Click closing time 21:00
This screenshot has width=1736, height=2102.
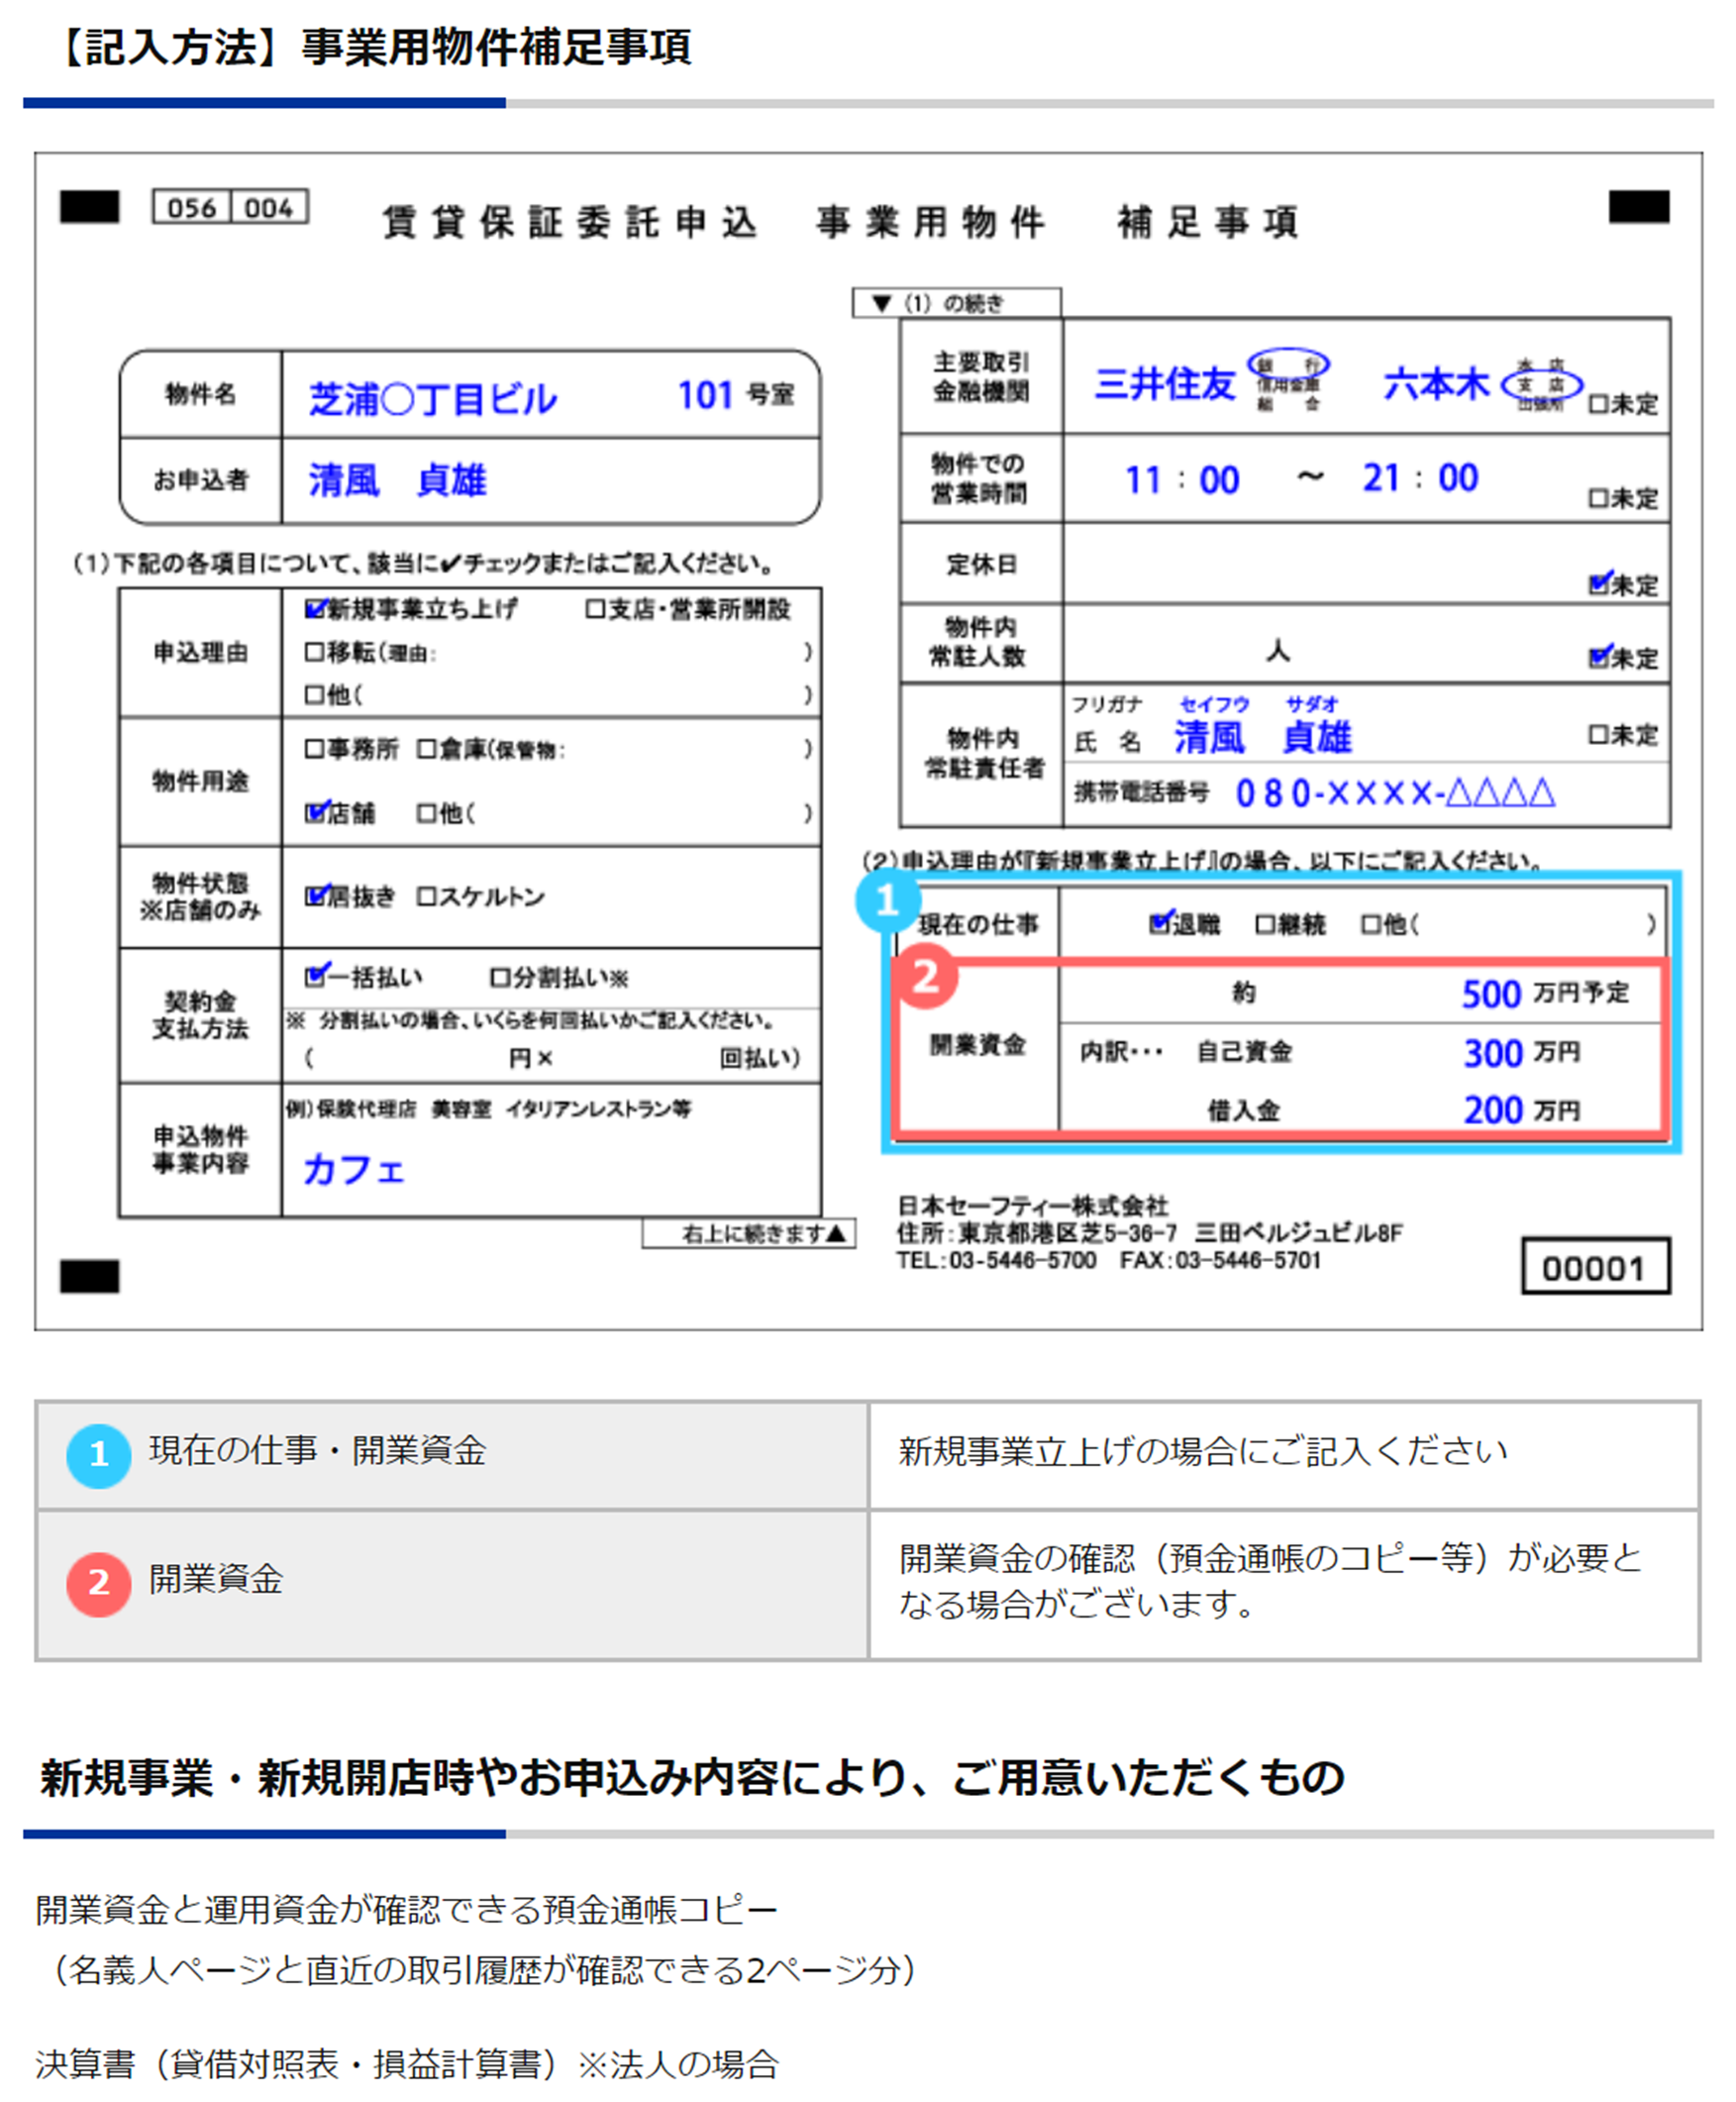[1420, 478]
